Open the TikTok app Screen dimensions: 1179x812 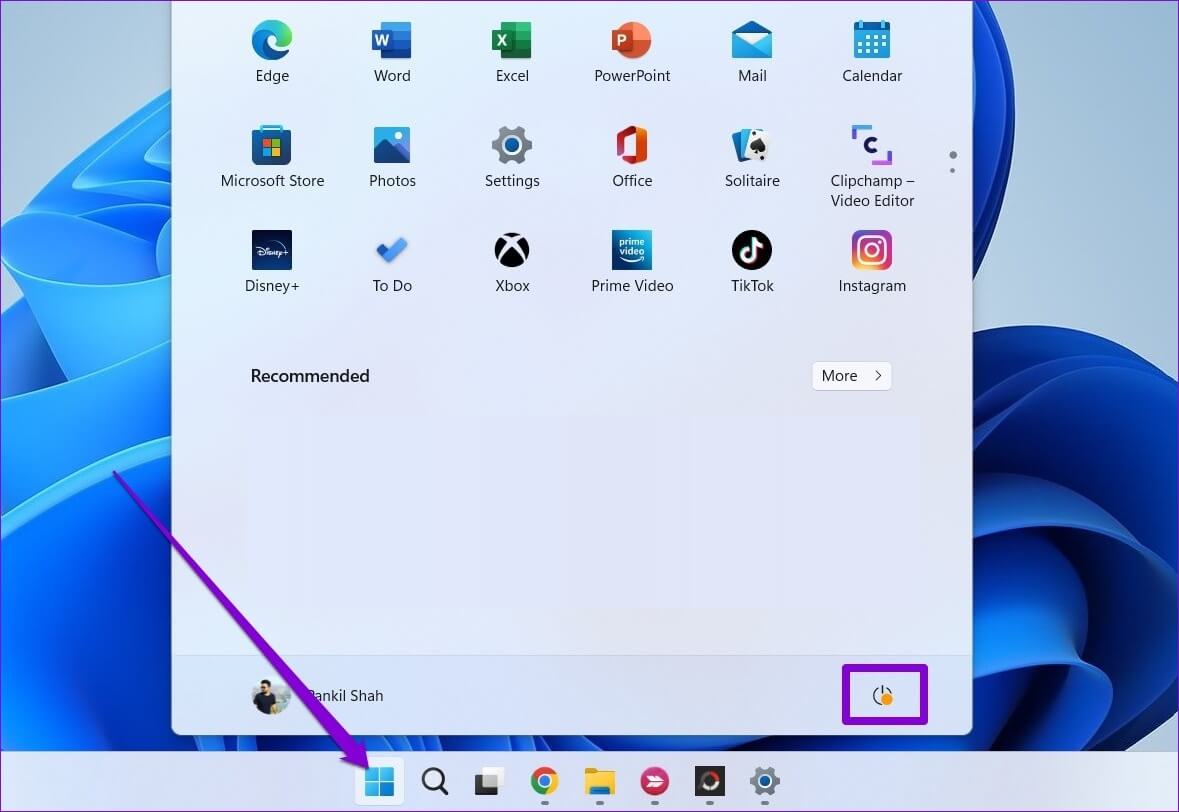point(752,262)
